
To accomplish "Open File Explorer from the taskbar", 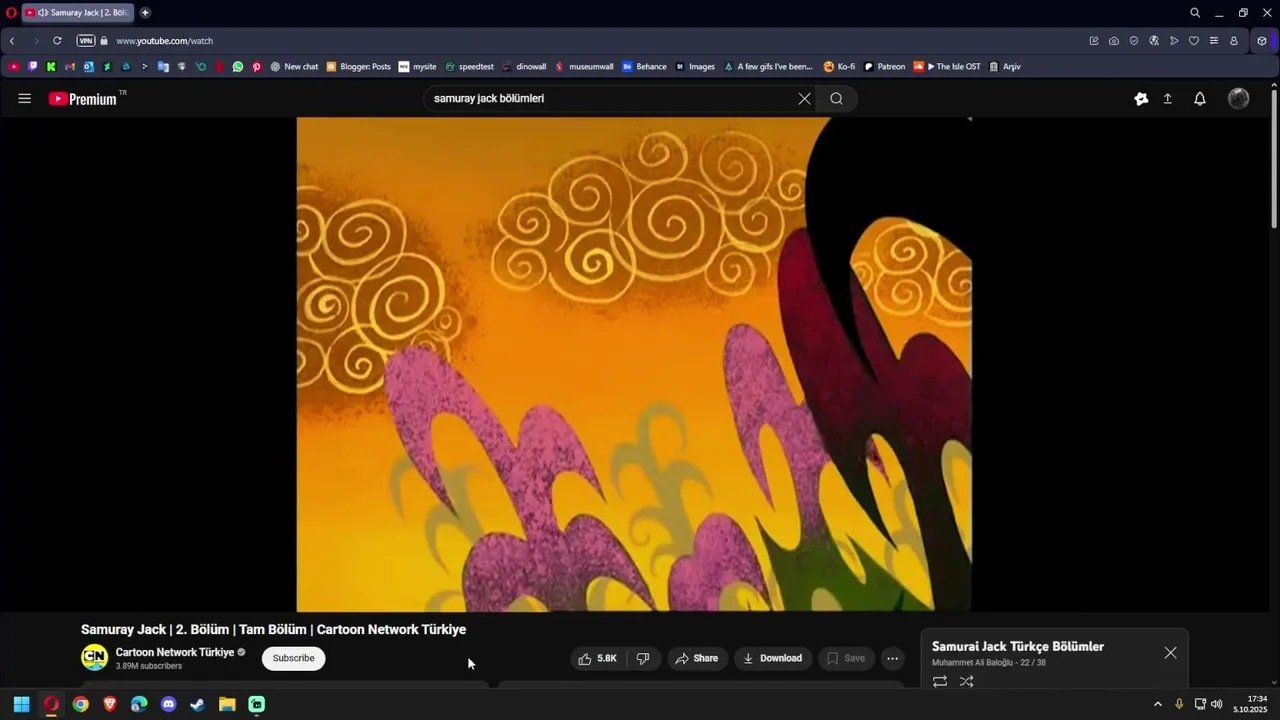I will tap(227, 704).
